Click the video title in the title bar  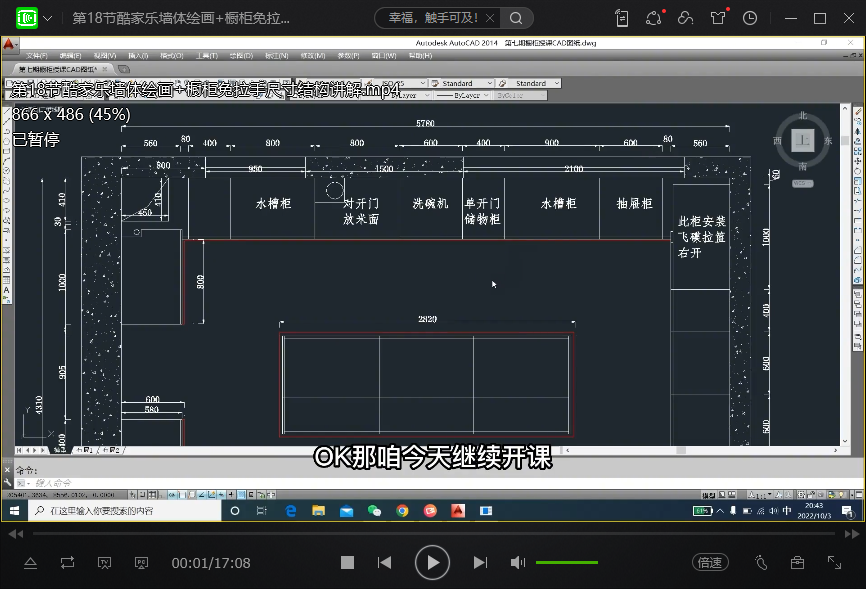click(x=180, y=18)
